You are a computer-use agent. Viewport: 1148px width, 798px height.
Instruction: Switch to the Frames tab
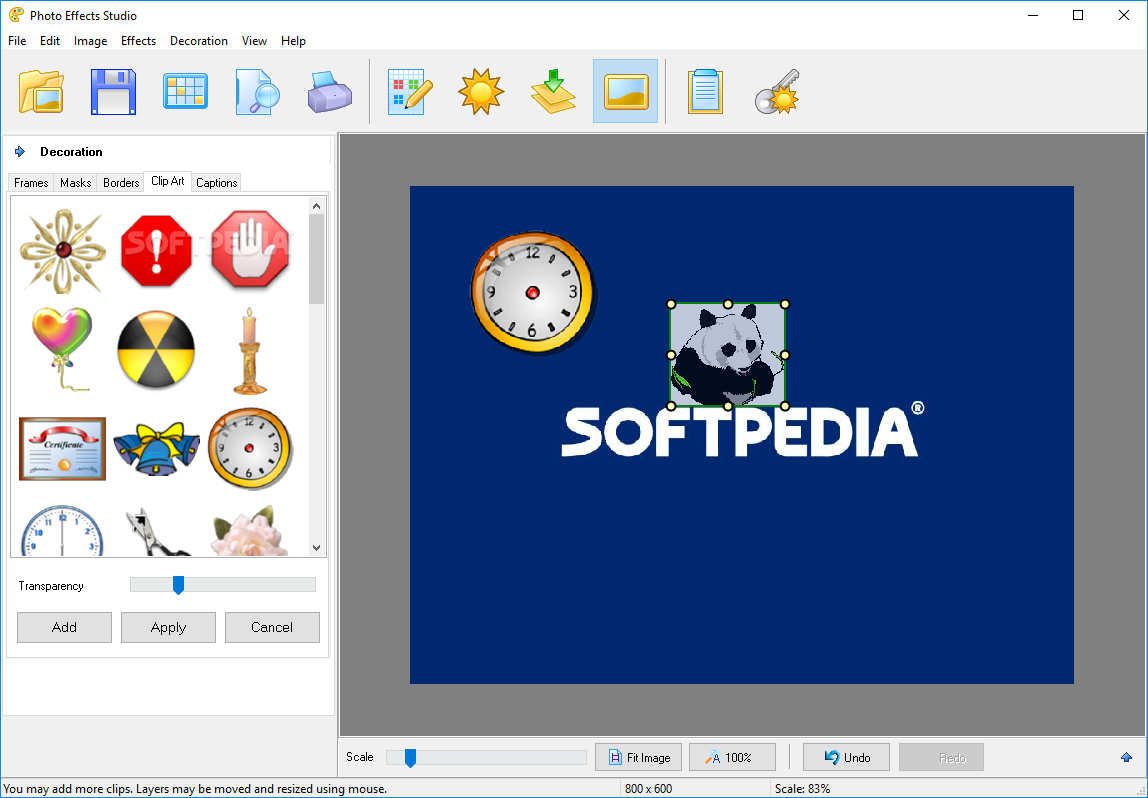[x=31, y=183]
